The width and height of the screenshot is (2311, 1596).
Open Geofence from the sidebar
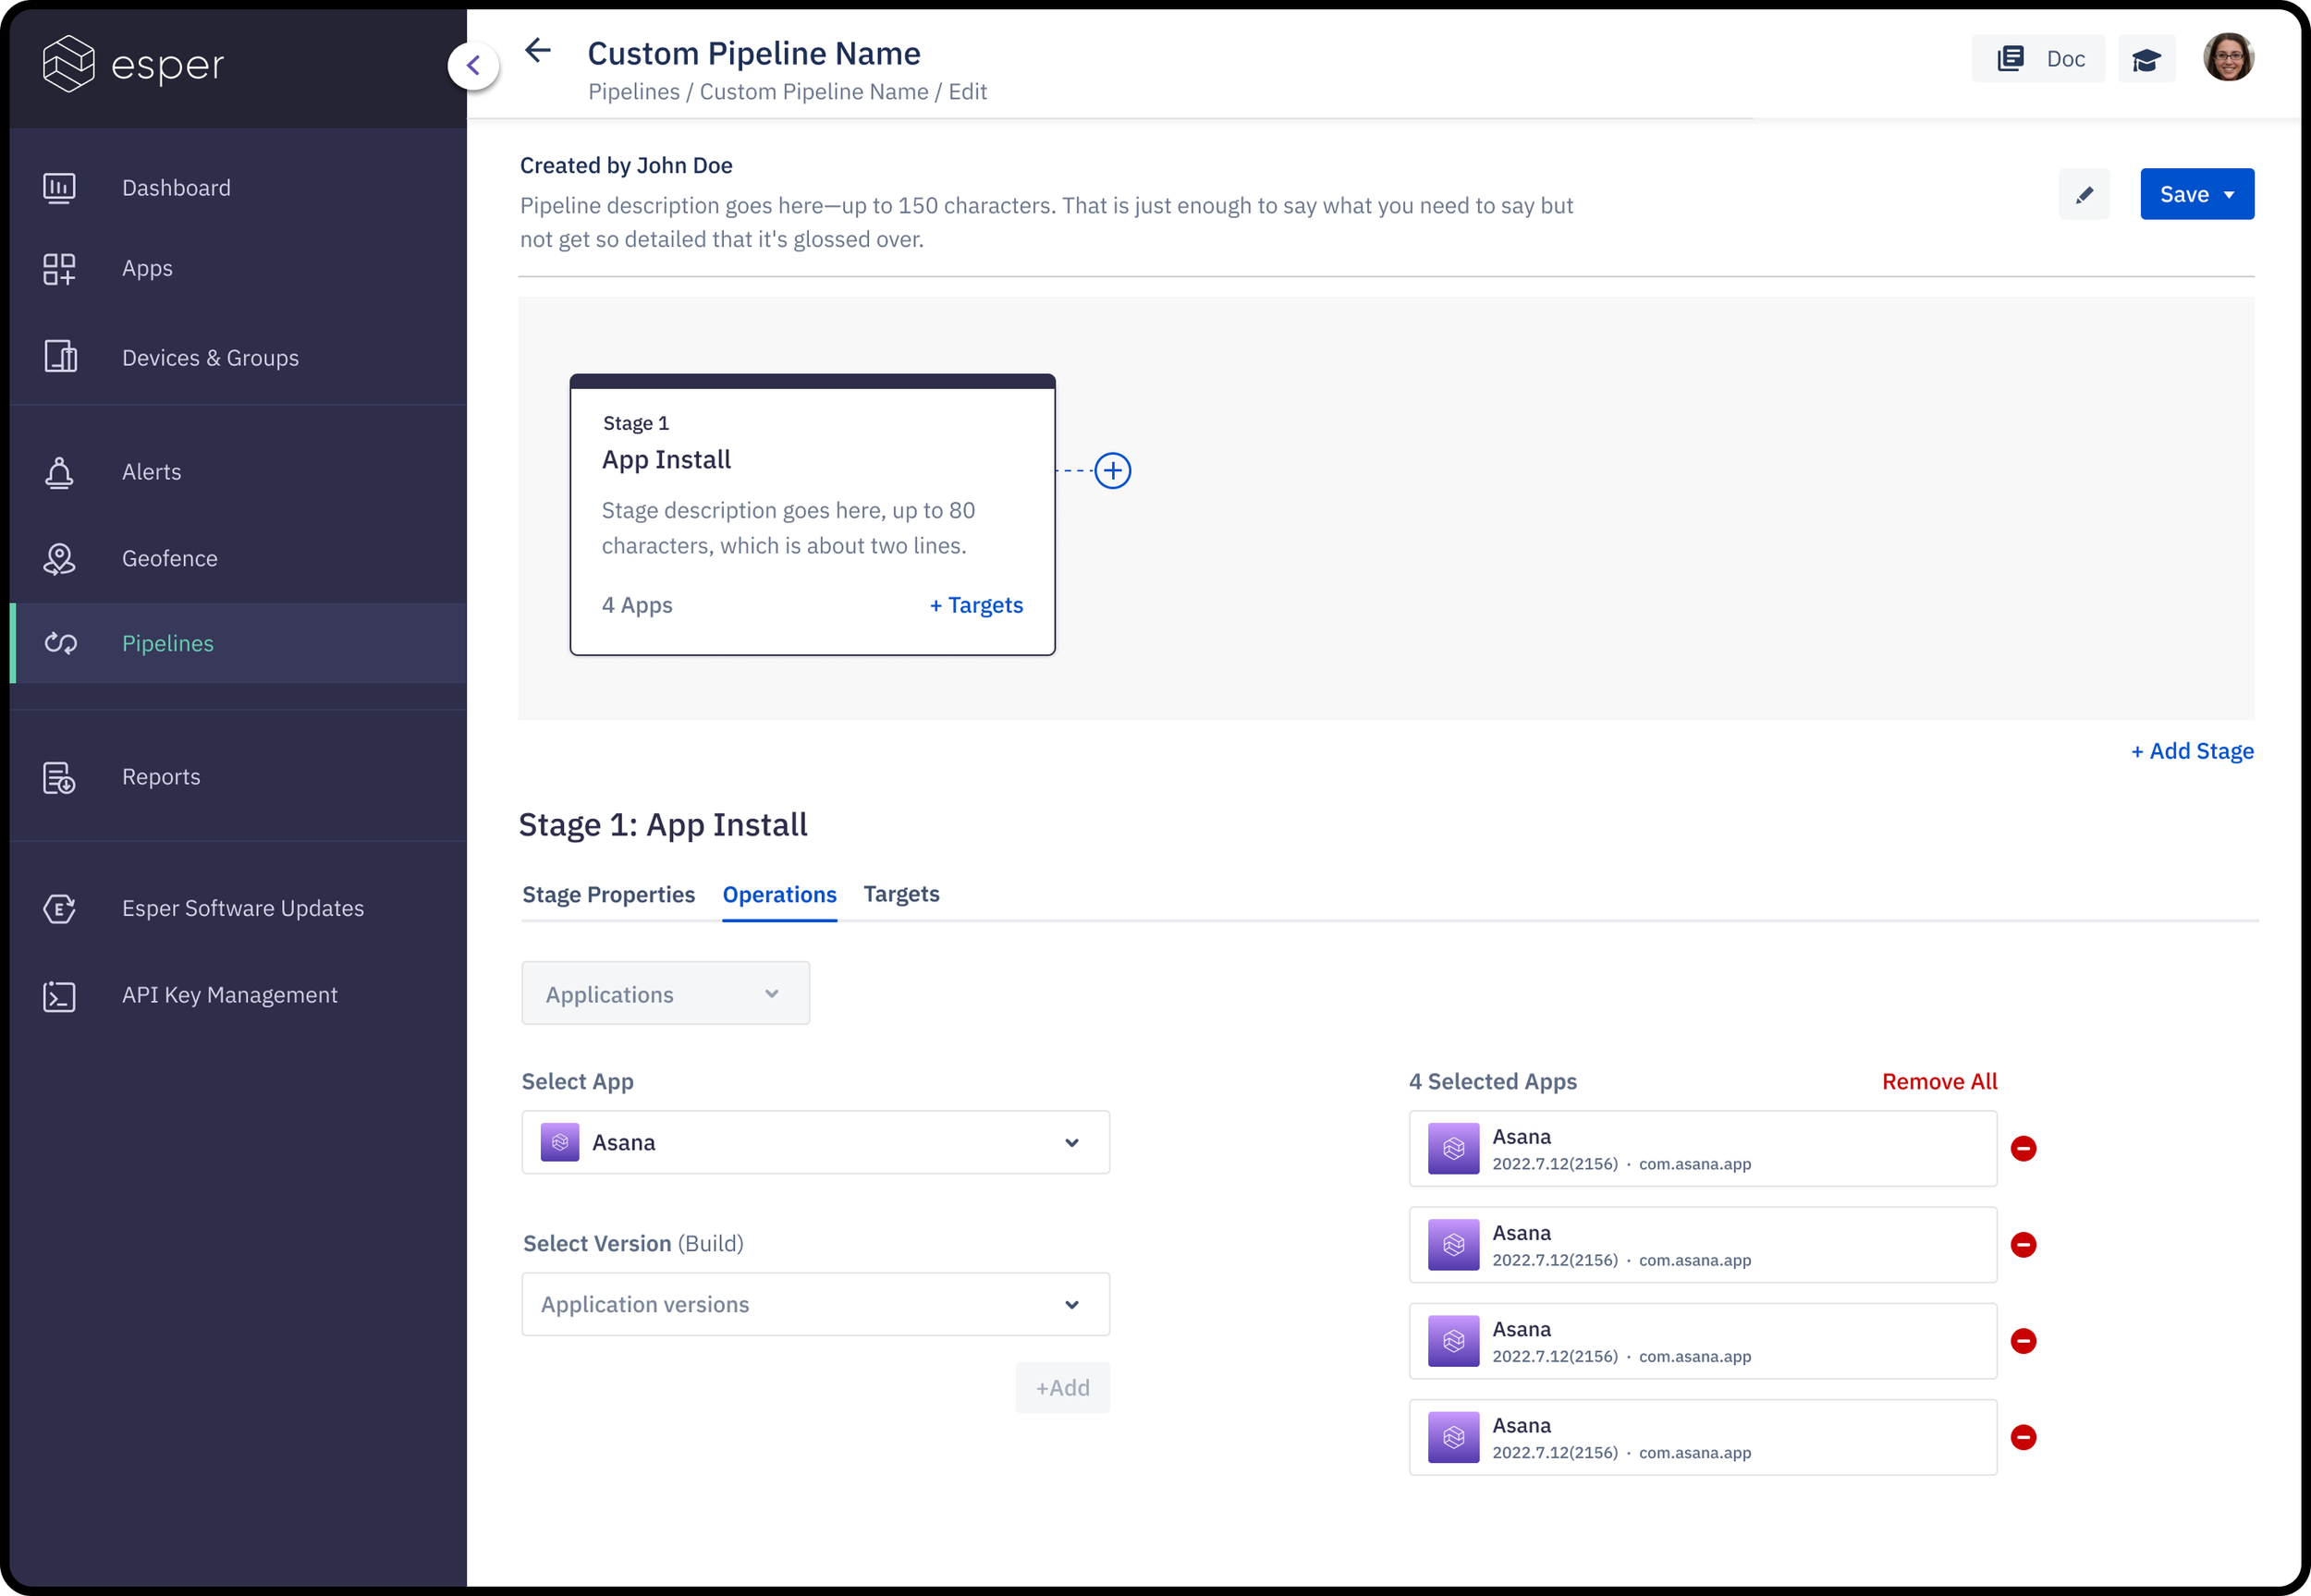pyautogui.click(x=169, y=559)
